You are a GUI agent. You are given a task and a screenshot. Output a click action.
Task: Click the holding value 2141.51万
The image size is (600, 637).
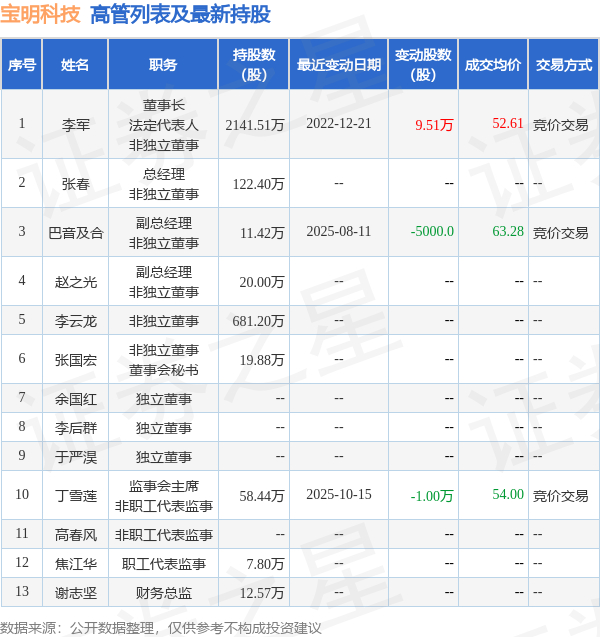click(255, 124)
